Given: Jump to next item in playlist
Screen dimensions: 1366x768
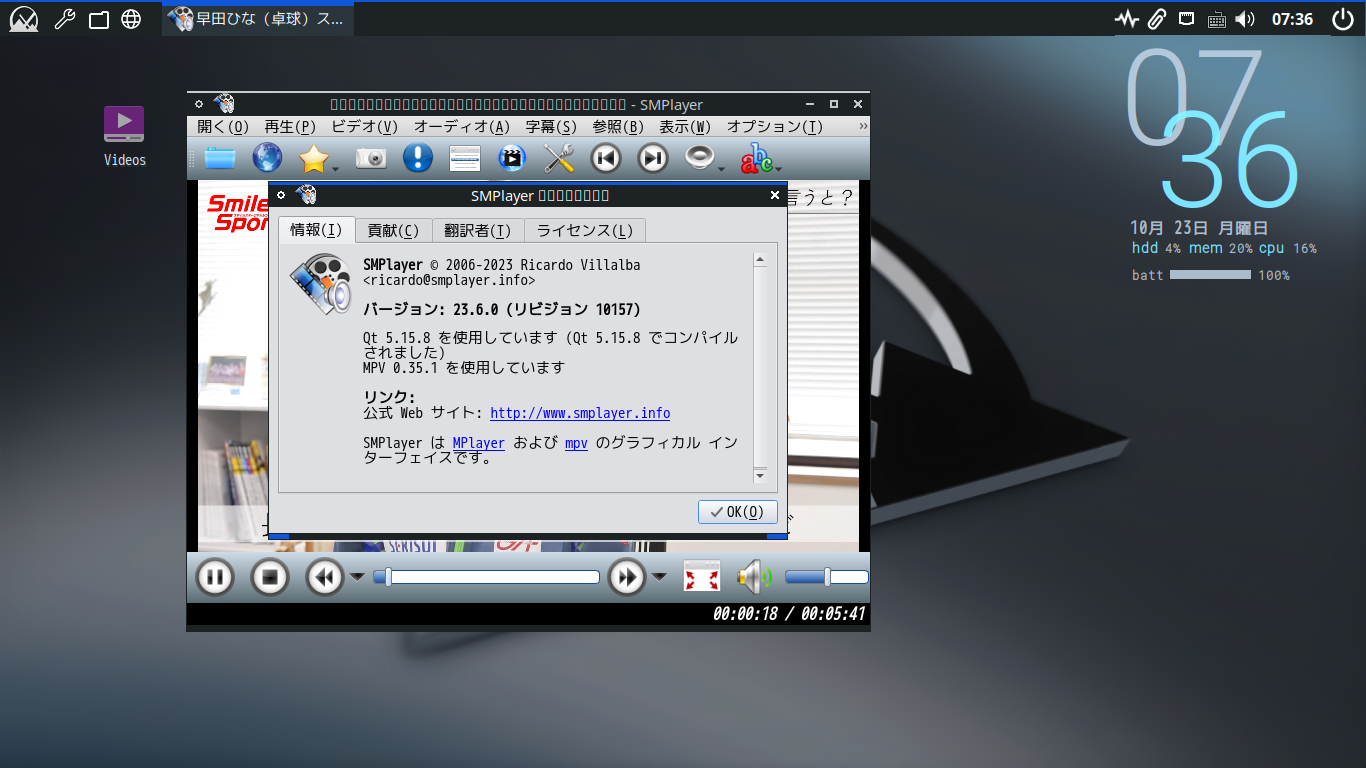Looking at the screenshot, I should [653, 158].
